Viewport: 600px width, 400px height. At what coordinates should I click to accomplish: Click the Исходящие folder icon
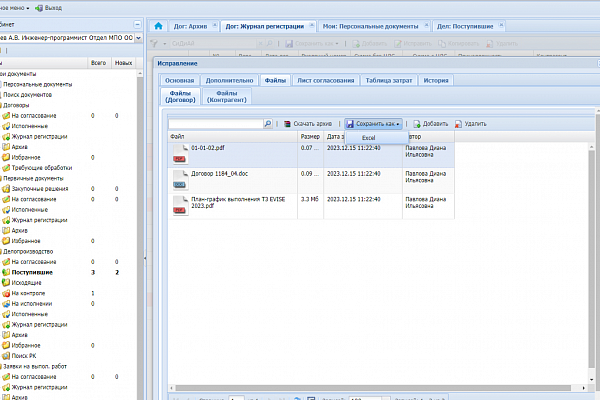point(6,282)
